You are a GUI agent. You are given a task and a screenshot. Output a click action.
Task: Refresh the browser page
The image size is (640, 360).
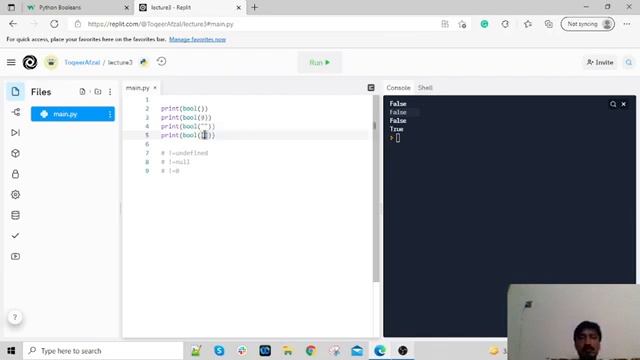click(54, 24)
